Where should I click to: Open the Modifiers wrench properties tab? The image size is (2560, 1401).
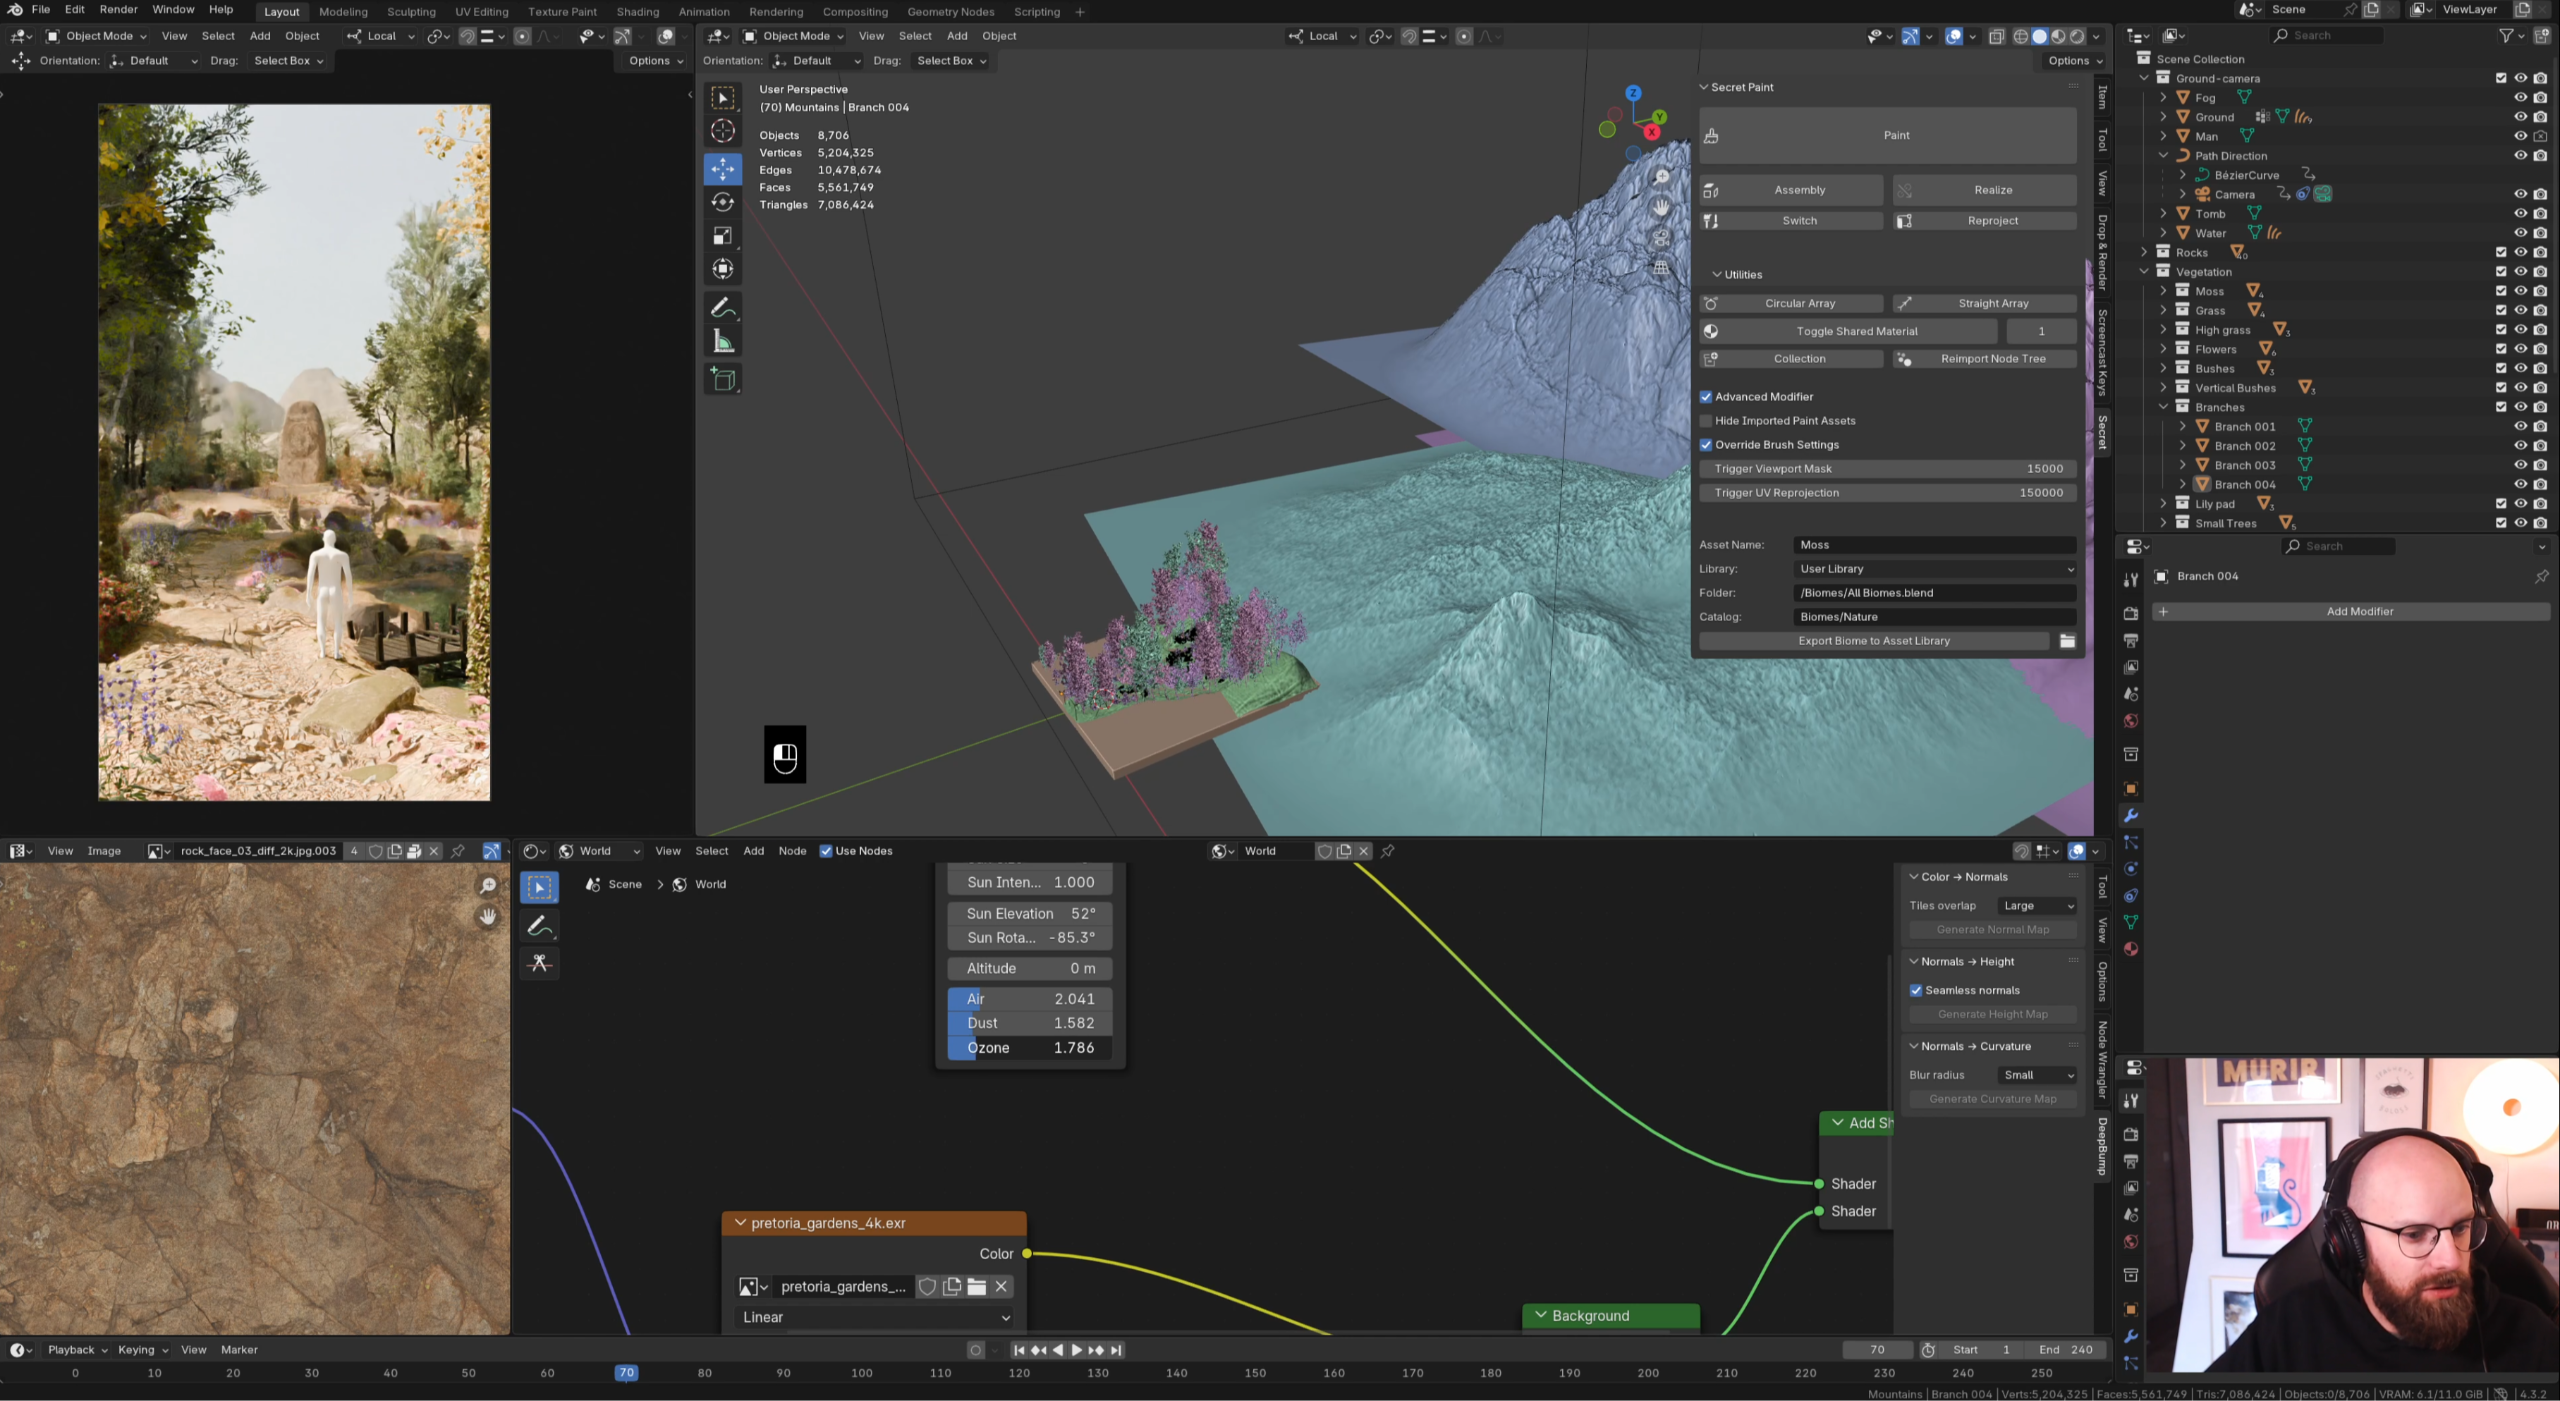(x=2130, y=815)
